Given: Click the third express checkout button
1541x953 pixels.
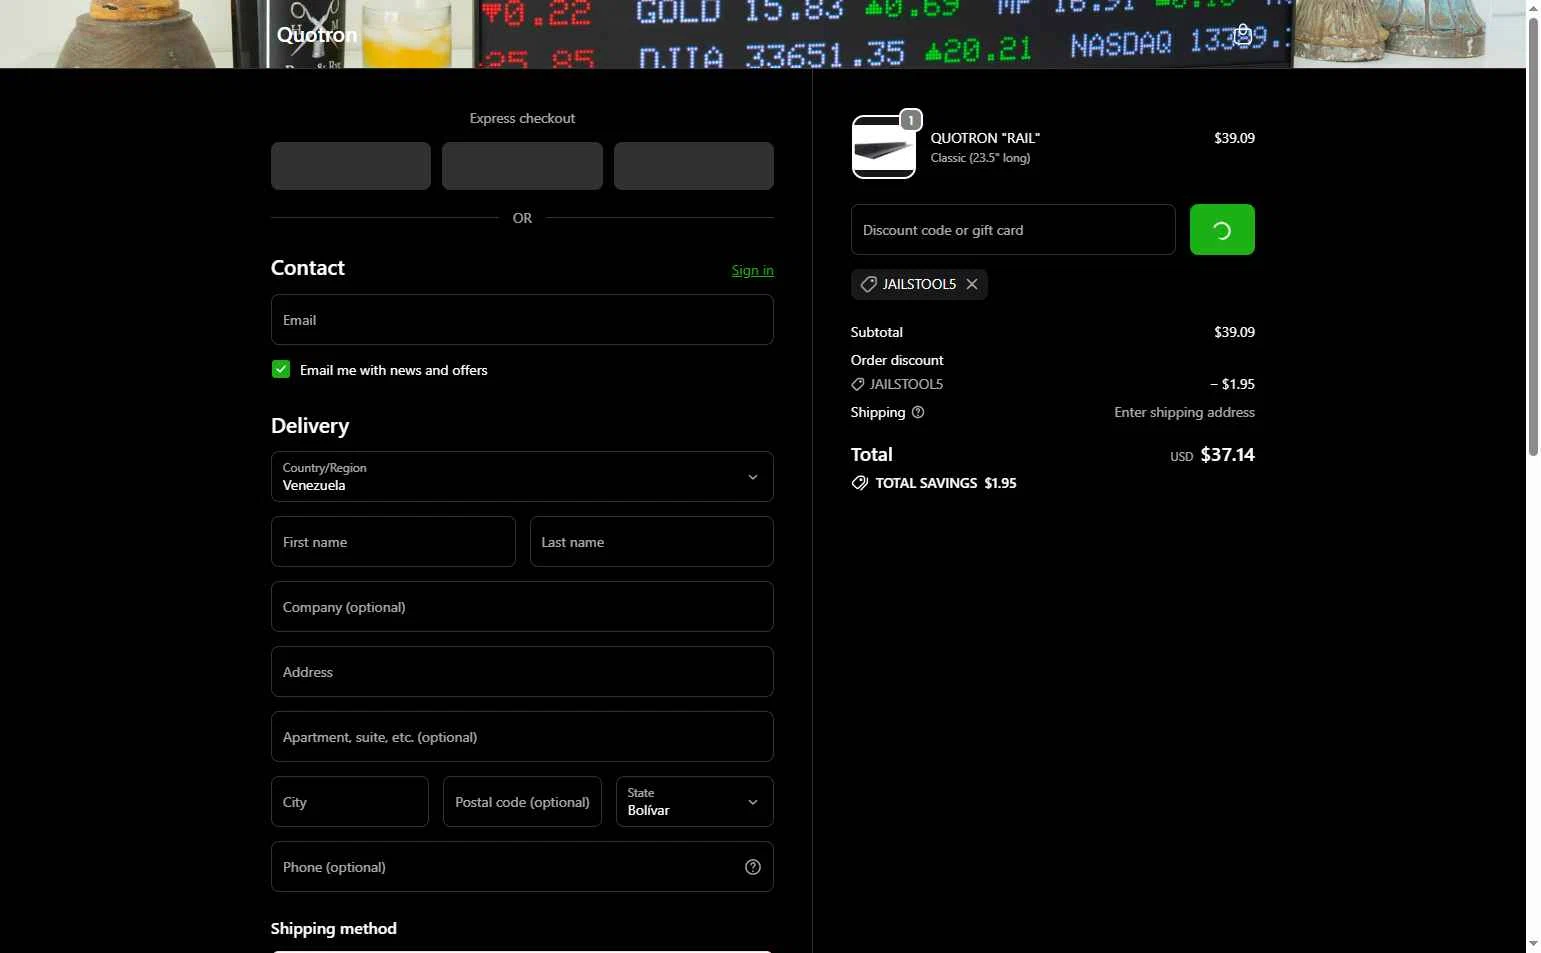Looking at the screenshot, I should (x=694, y=166).
